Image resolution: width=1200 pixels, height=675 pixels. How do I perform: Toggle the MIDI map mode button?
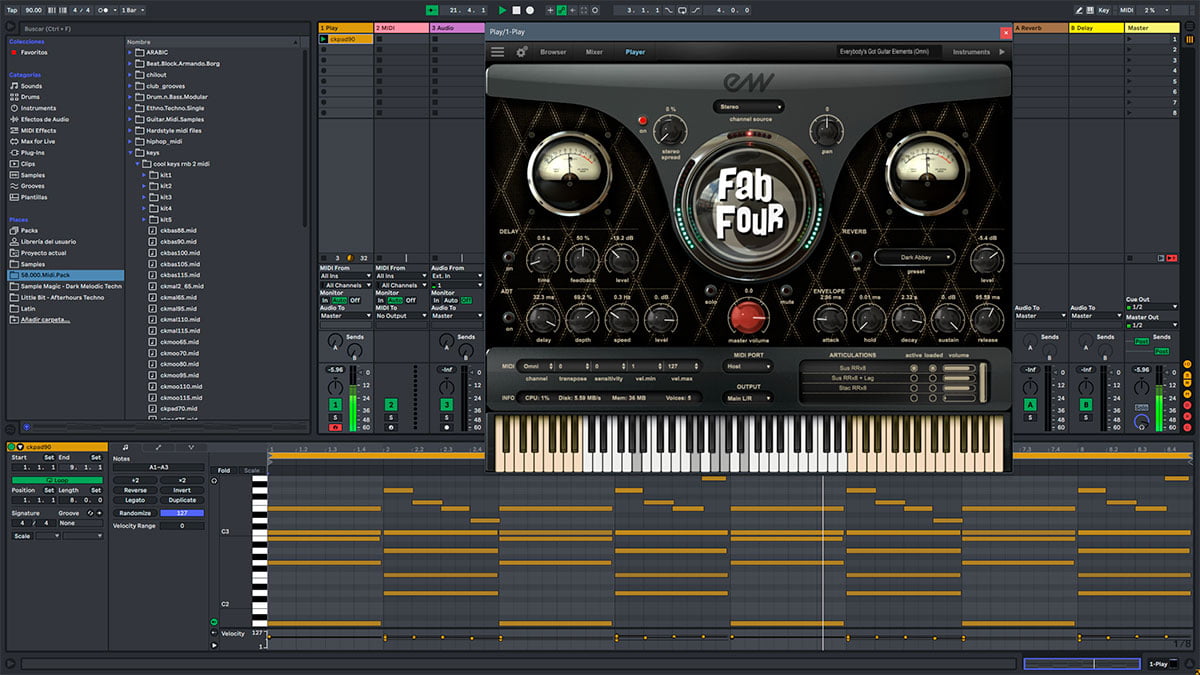(x=1127, y=9)
